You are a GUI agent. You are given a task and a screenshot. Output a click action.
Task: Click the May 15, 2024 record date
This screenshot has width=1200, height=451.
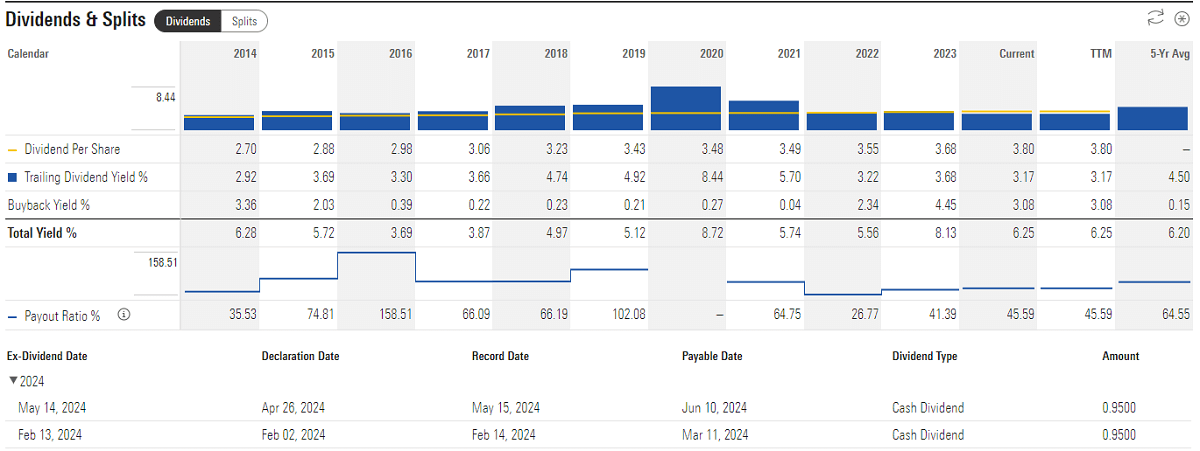click(x=505, y=408)
